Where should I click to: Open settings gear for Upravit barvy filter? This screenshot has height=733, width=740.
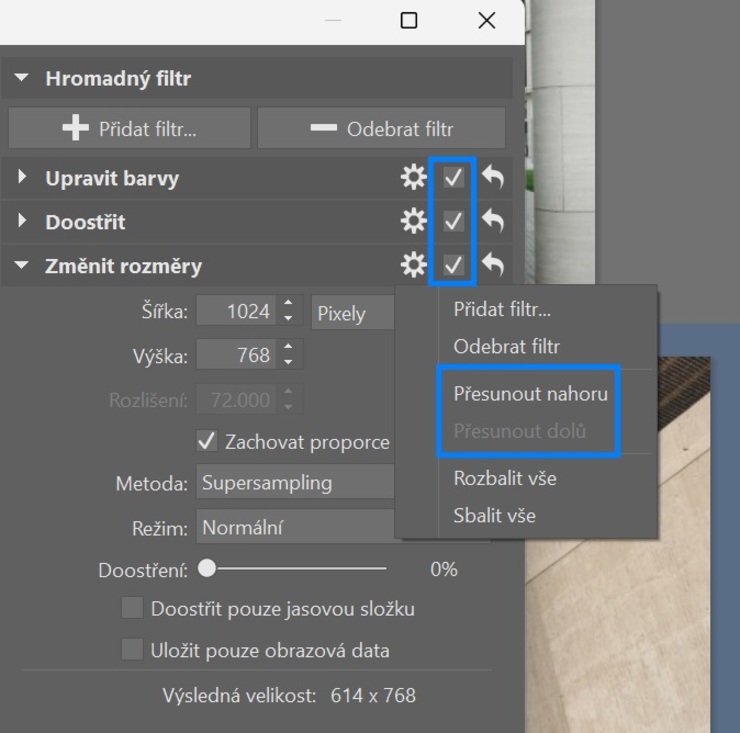[413, 177]
